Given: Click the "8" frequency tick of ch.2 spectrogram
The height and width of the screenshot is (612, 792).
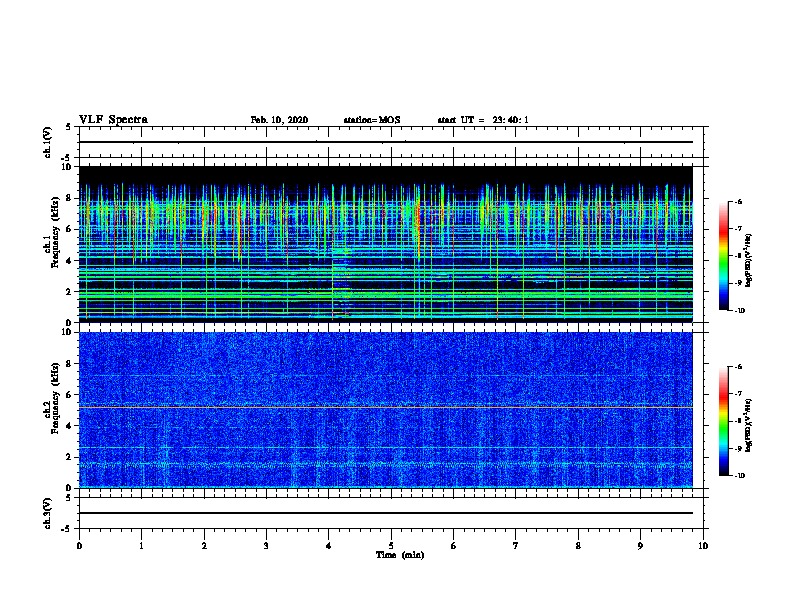Looking at the screenshot, I should pos(70,364).
